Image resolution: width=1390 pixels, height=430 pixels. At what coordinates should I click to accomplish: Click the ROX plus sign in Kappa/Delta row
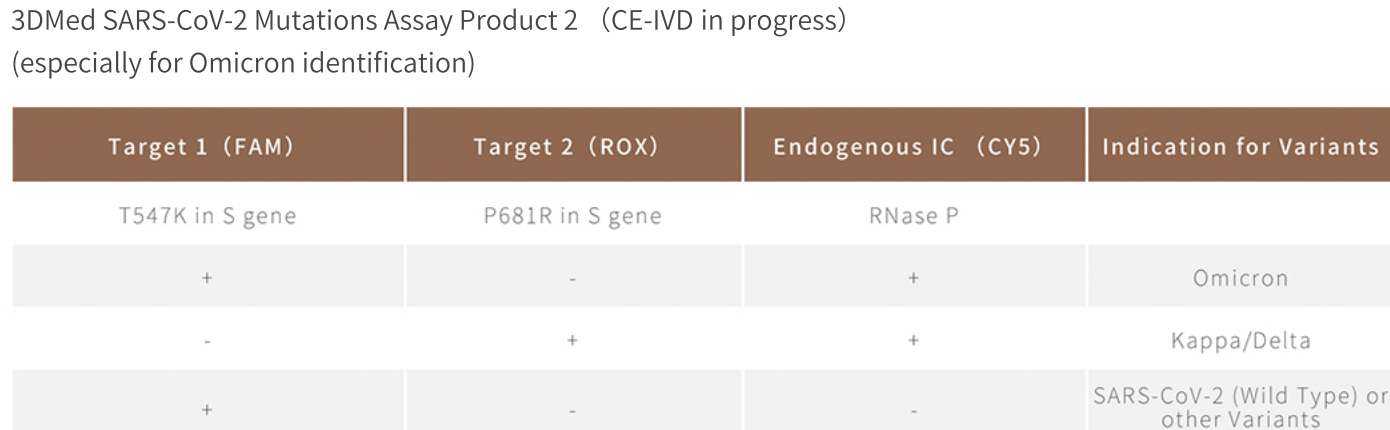(x=572, y=341)
